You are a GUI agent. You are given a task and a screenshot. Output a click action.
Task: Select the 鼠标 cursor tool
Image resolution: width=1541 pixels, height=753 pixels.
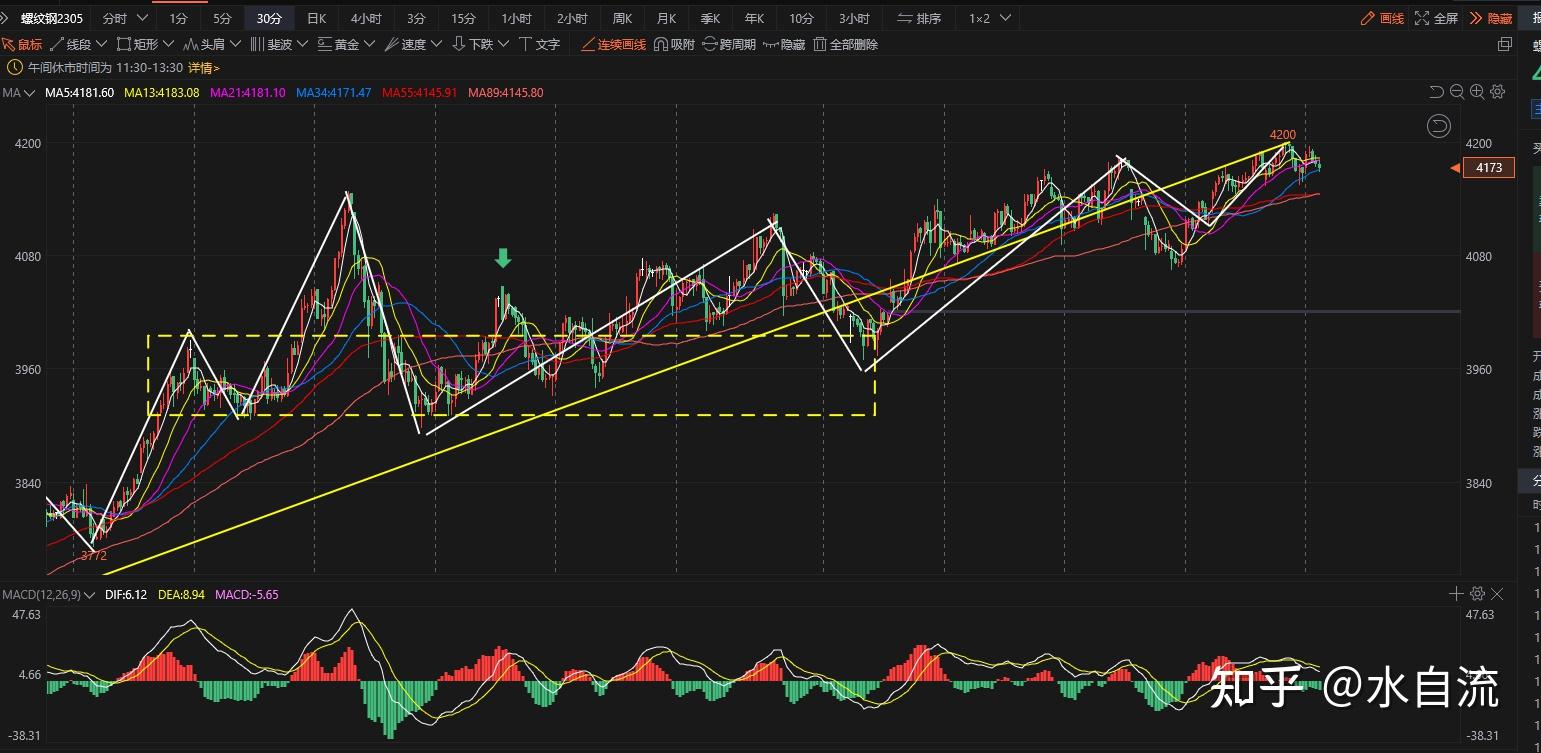(22, 44)
